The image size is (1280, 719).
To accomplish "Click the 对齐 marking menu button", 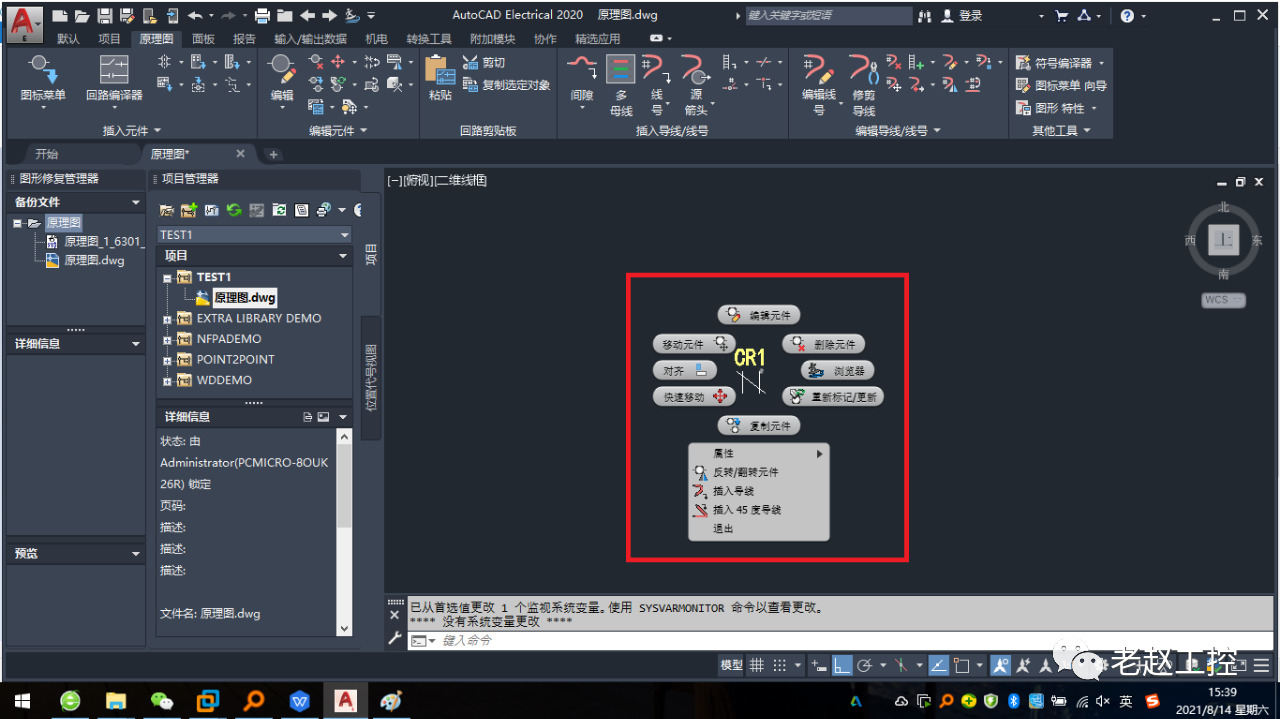I will click(684, 370).
